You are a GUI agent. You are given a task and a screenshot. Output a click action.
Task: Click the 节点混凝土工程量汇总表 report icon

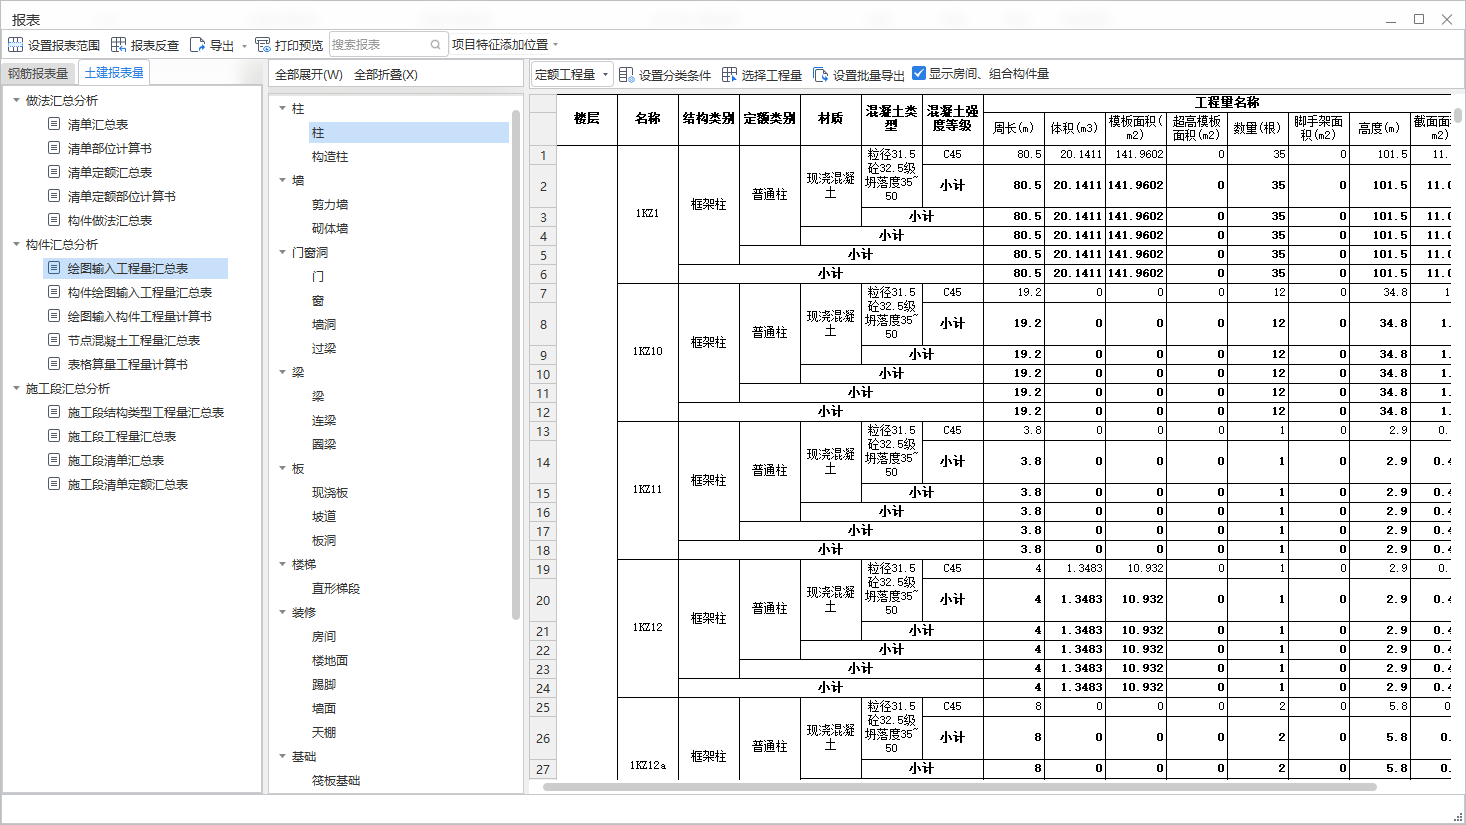coord(54,340)
